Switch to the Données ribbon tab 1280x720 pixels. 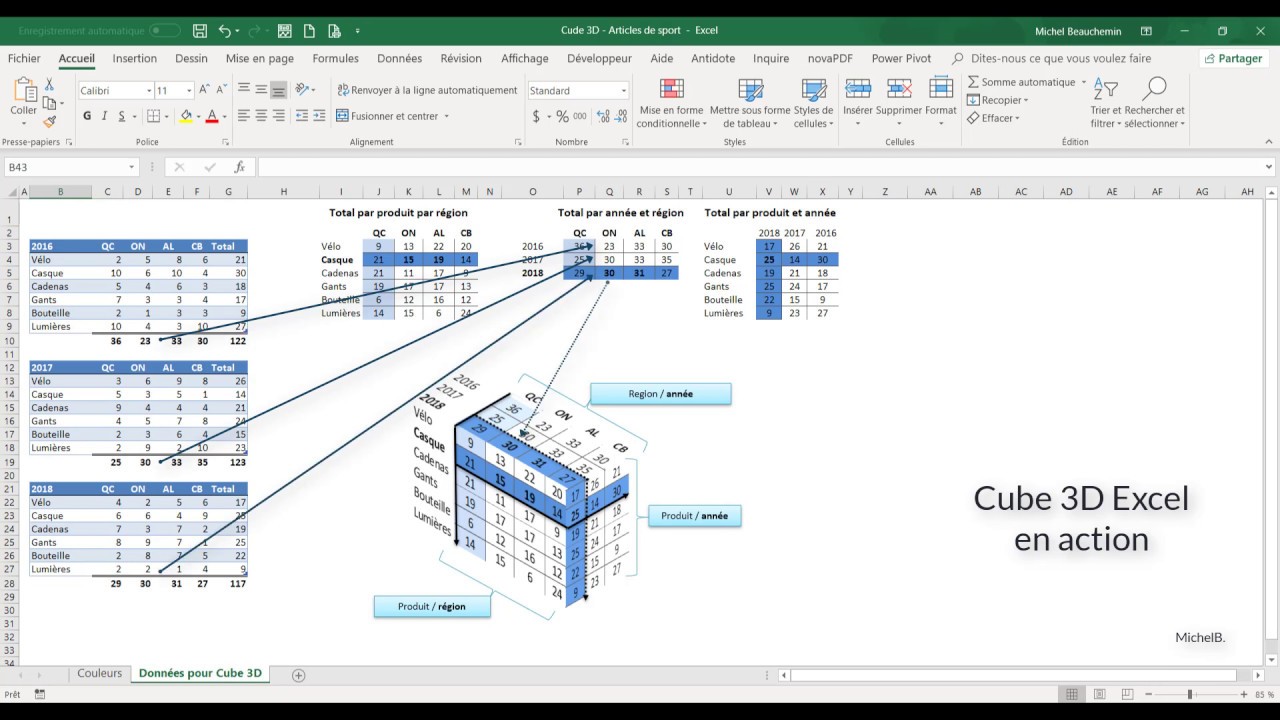click(x=399, y=58)
